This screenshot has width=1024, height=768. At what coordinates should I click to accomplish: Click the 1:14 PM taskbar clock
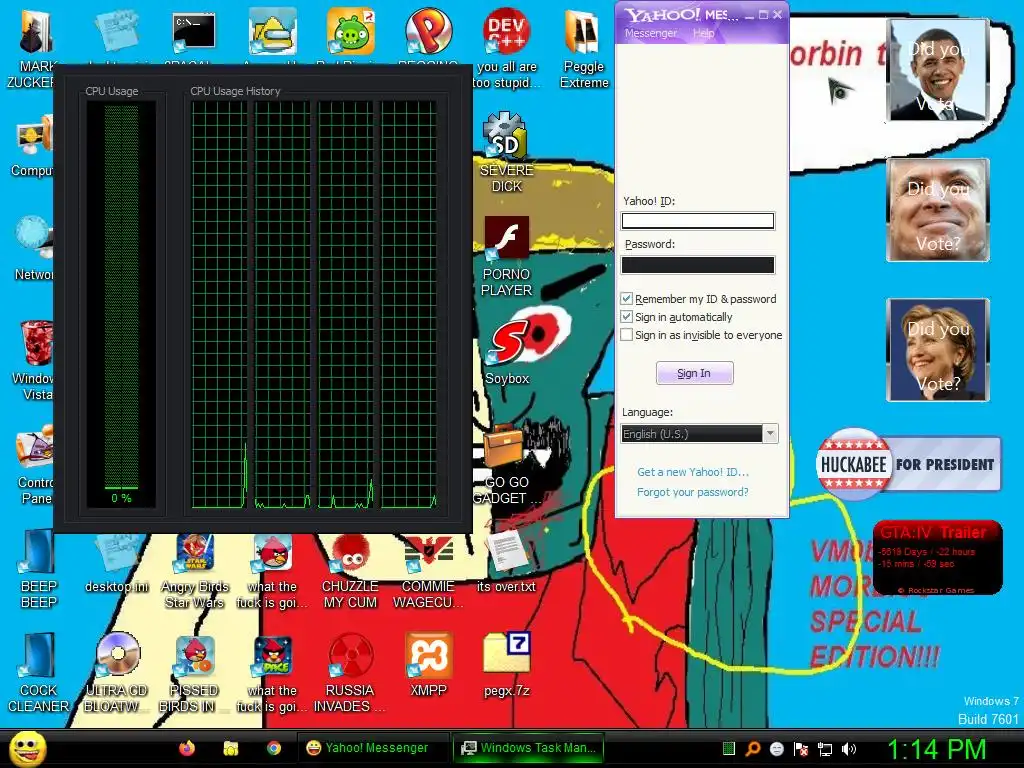(936, 749)
